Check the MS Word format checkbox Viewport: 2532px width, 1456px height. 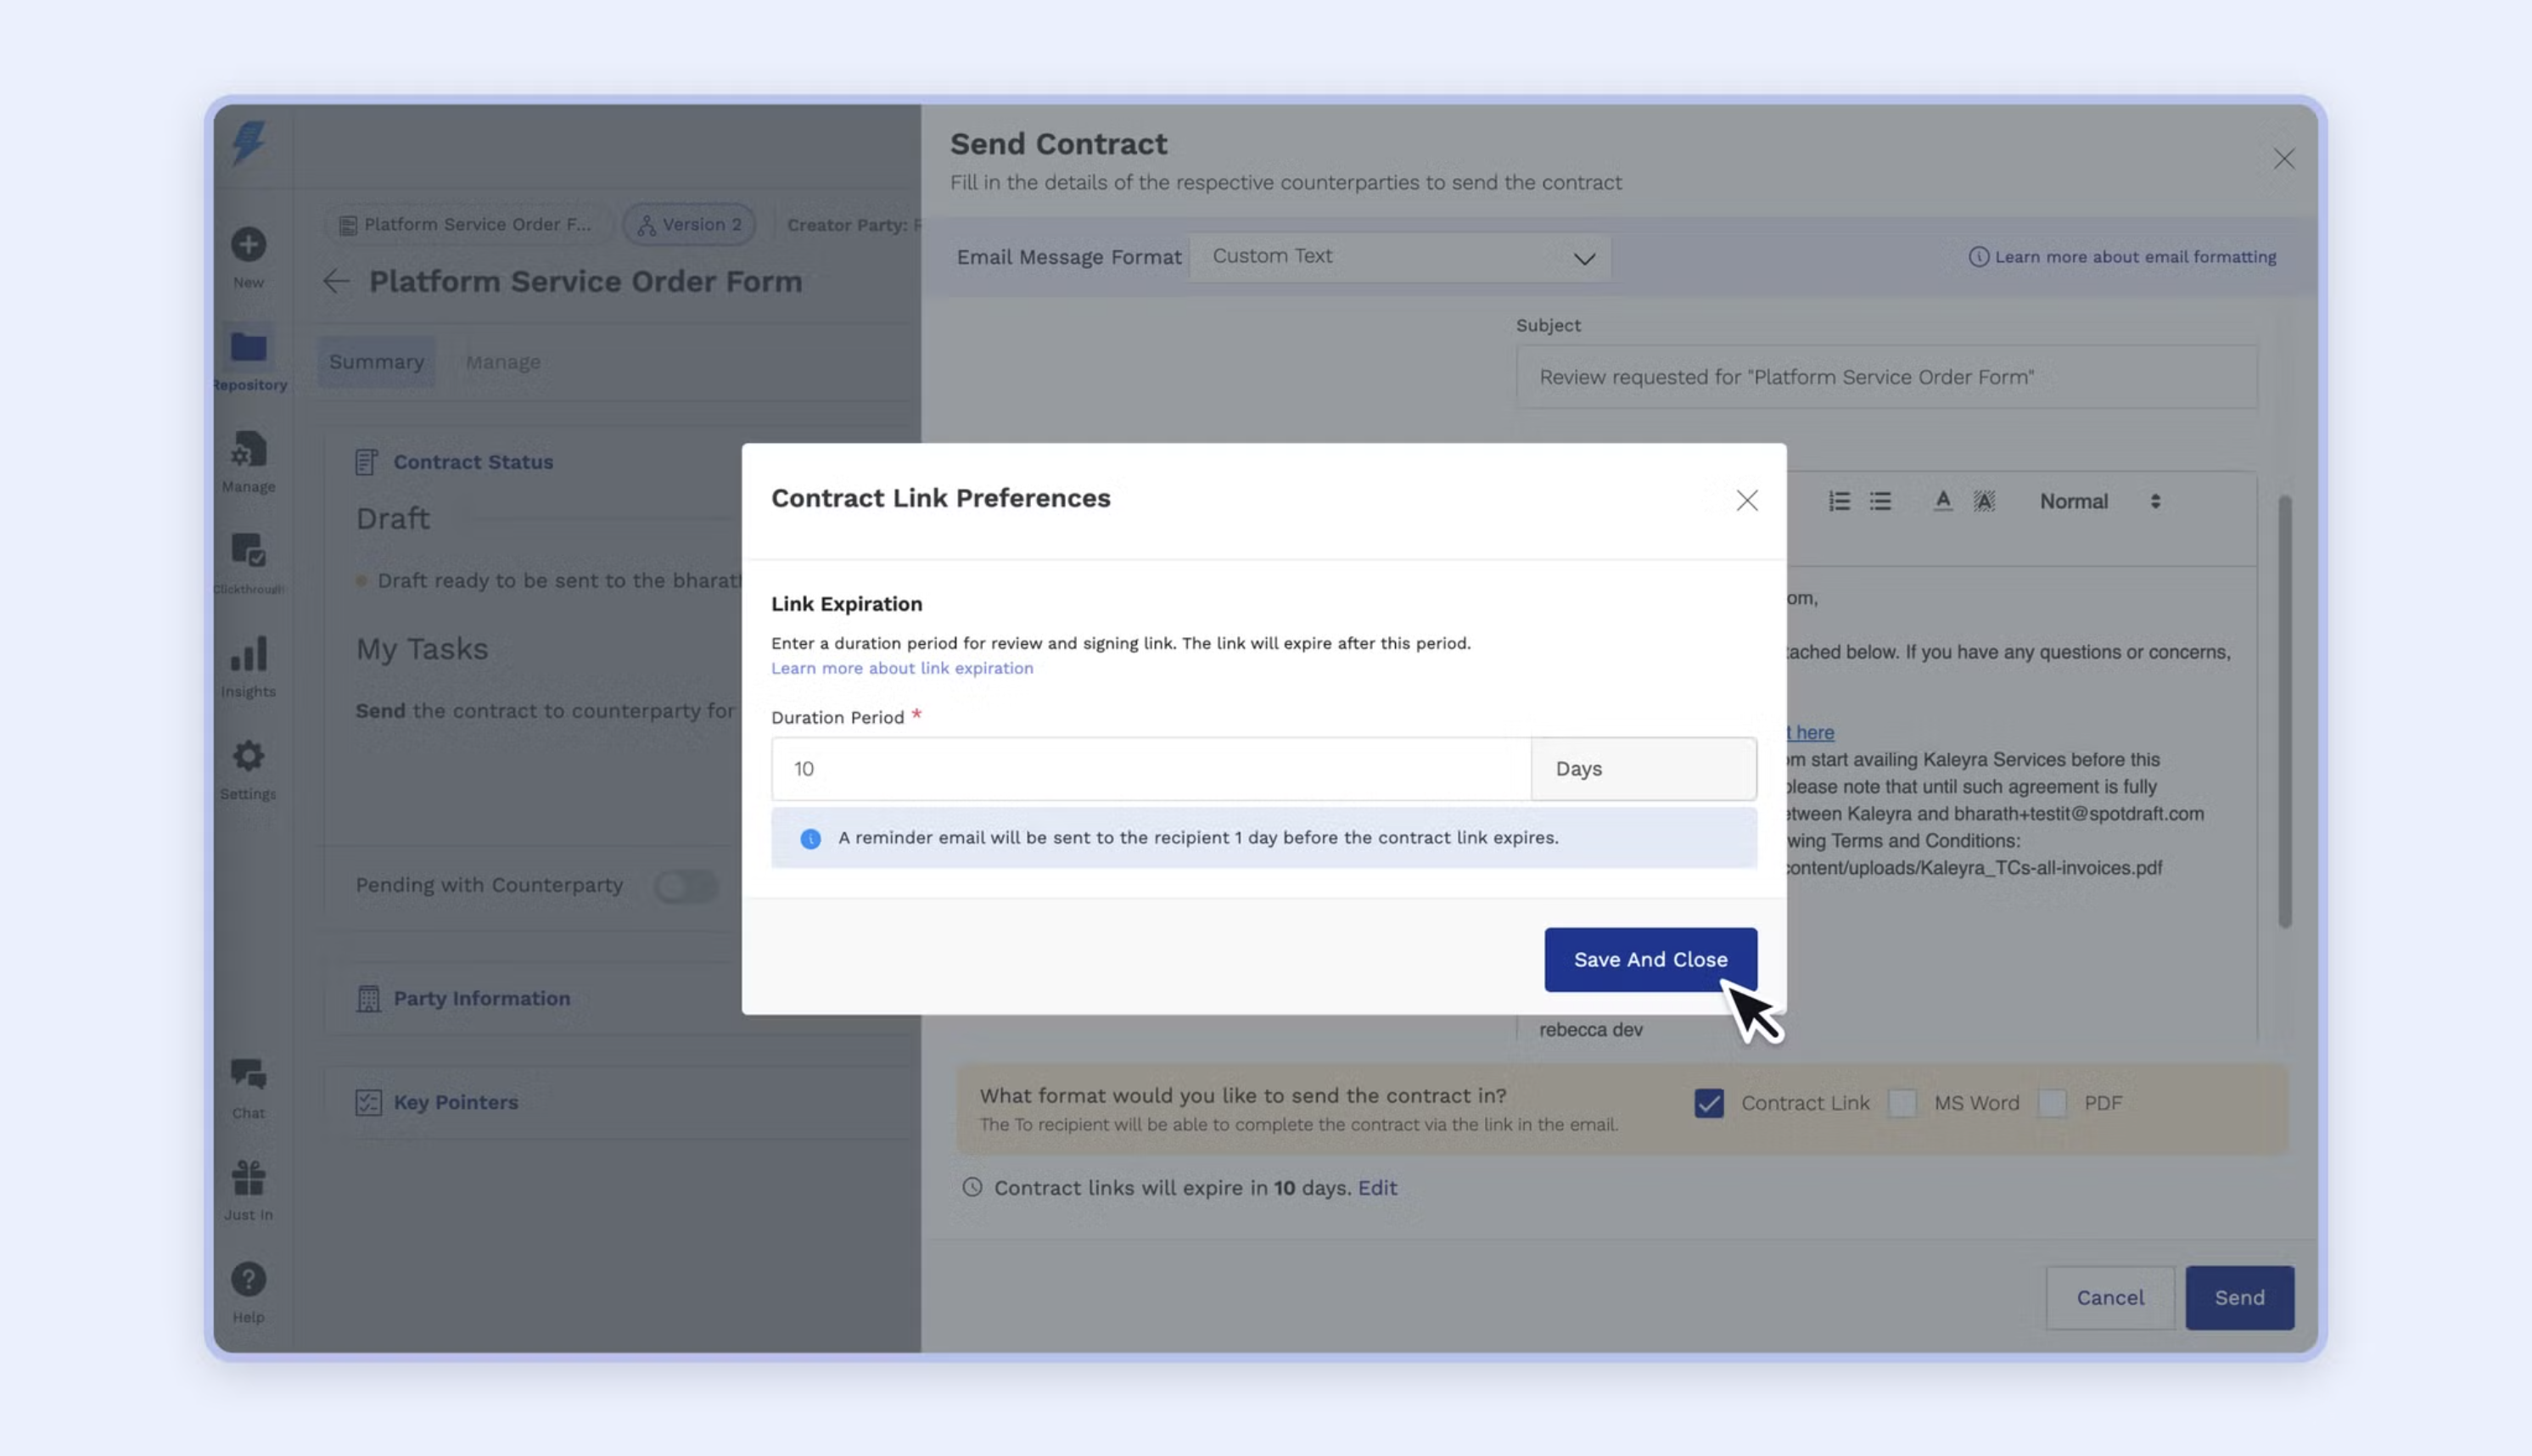point(1902,1103)
